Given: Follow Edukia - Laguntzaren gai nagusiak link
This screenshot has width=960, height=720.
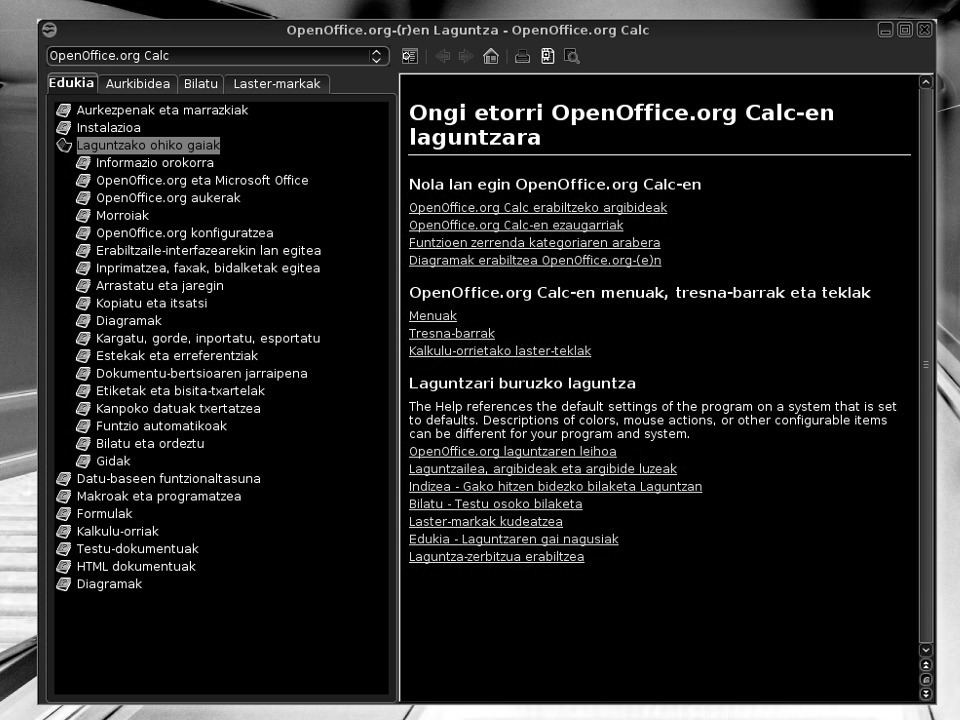Looking at the screenshot, I should click(x=514, y=539).
